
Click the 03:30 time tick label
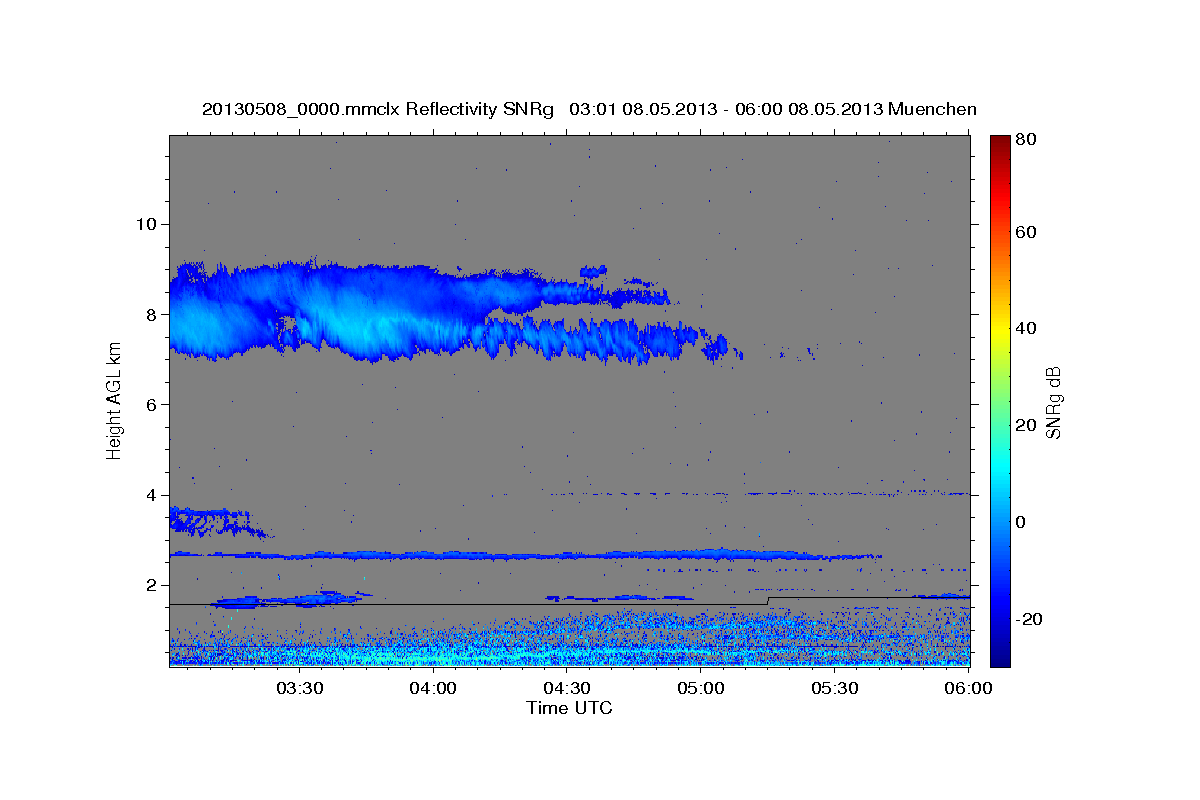click(x=299, y=688)
